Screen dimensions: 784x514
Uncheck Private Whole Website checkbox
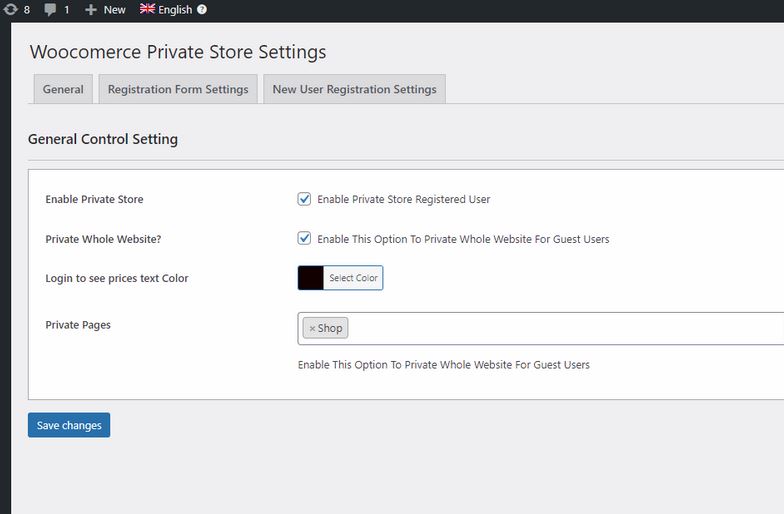click(304, 238)
